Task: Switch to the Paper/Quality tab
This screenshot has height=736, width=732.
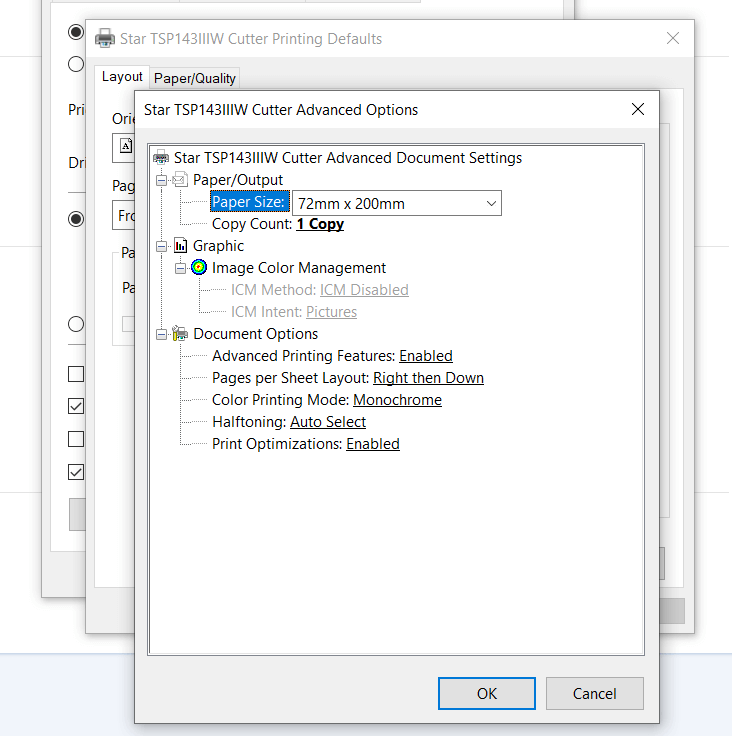Action: pos(194,78)
